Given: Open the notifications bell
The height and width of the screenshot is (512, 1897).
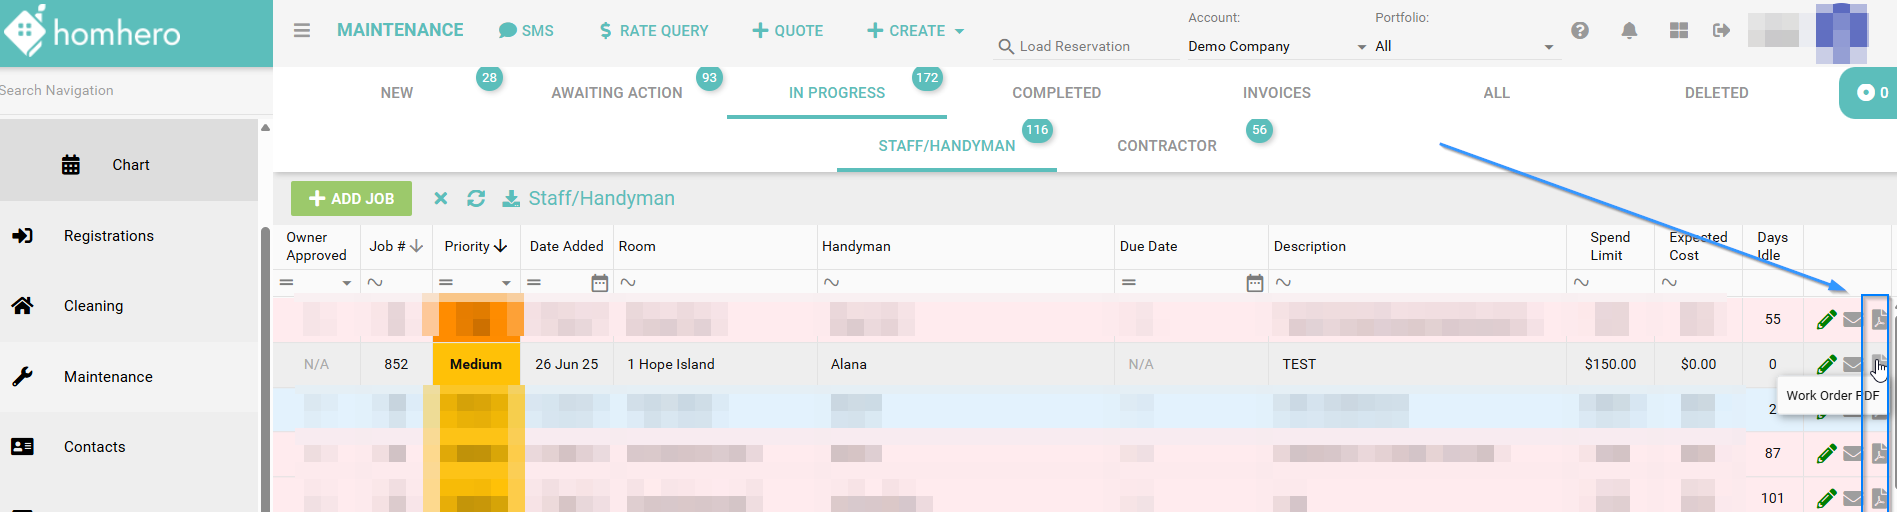Looking at the screenshot, I should pos(1629,30).
